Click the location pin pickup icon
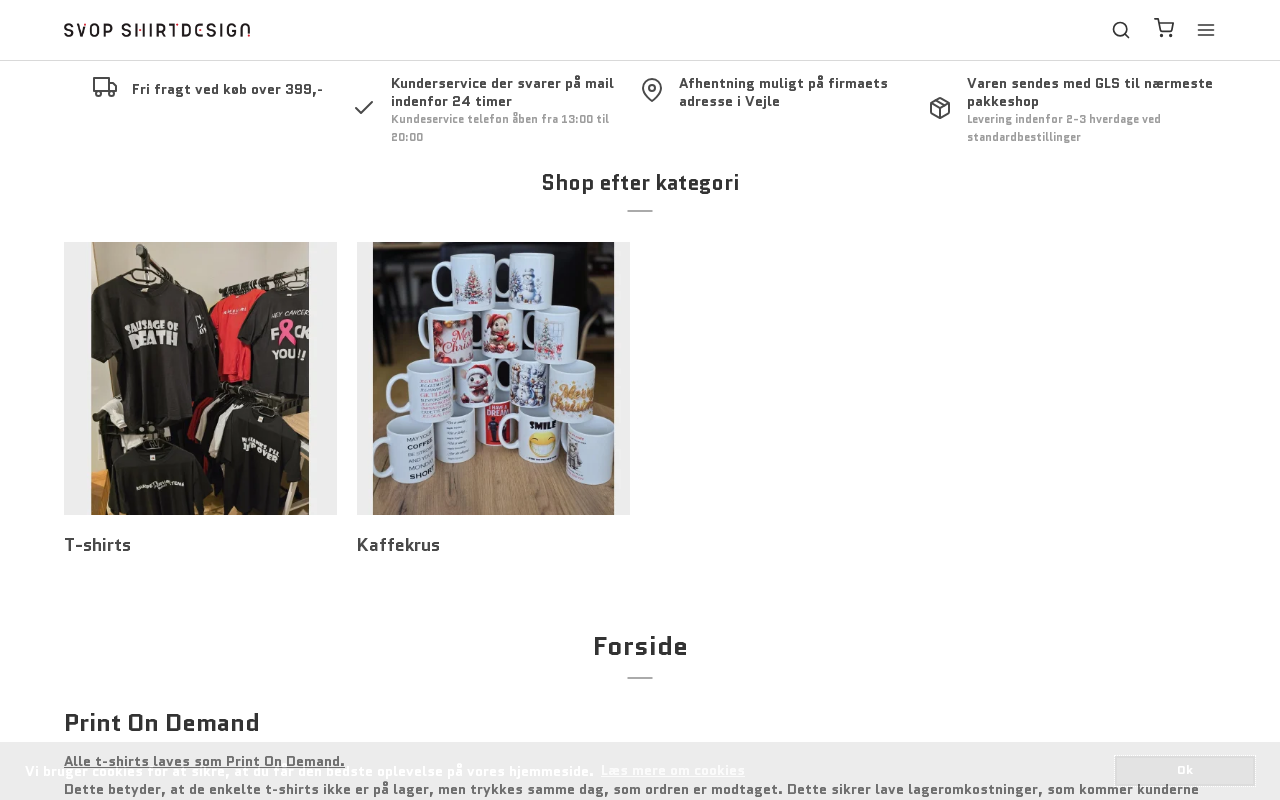1280x800 pixels. [652, 90]
